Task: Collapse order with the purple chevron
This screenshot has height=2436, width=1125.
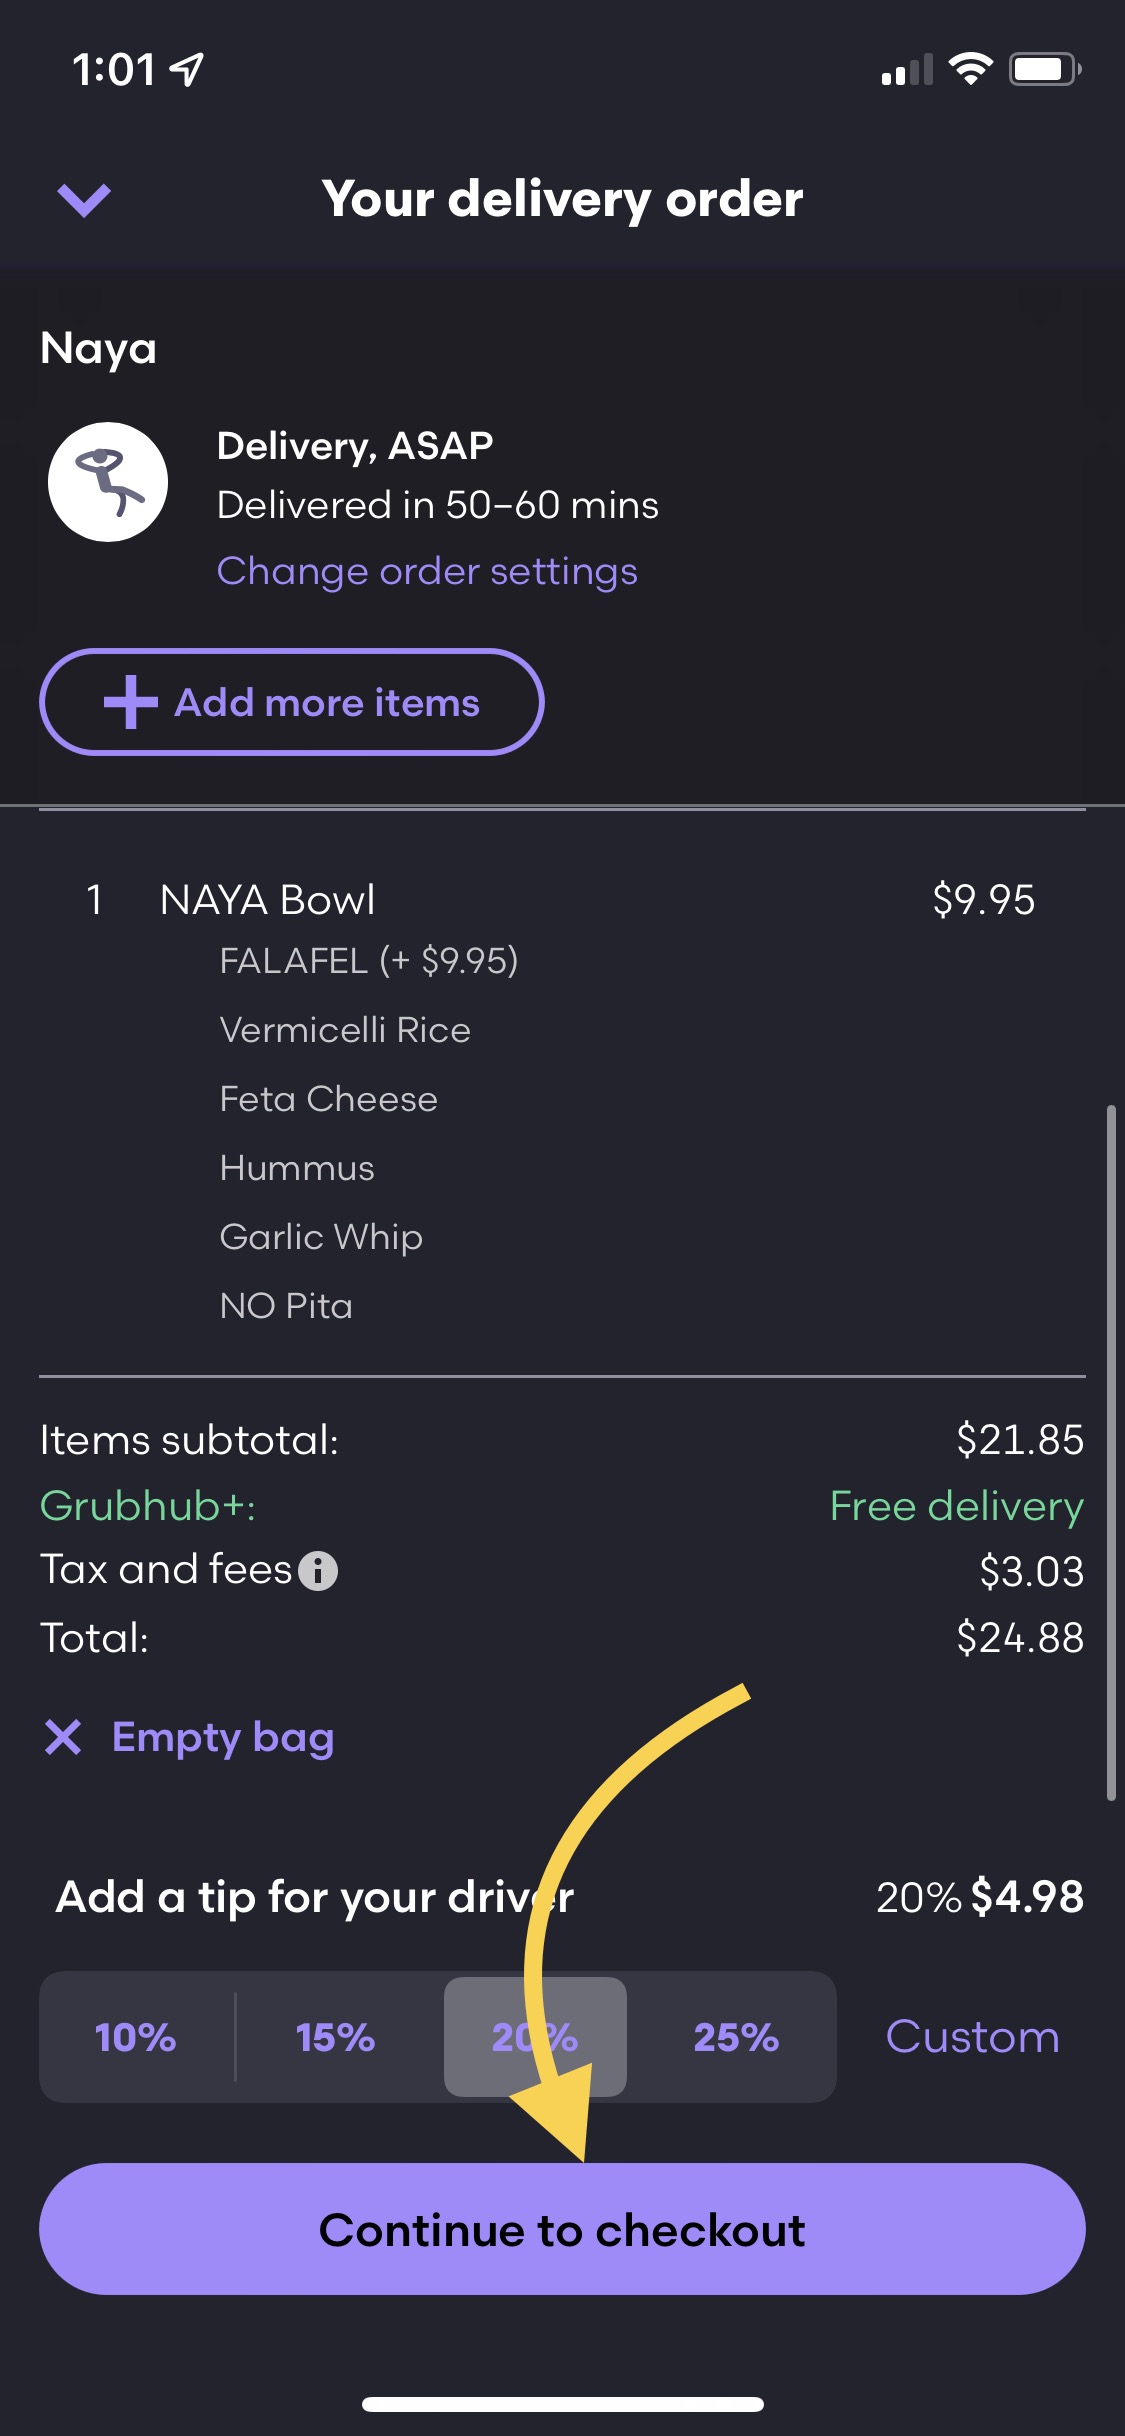Action: click(84, 200)
